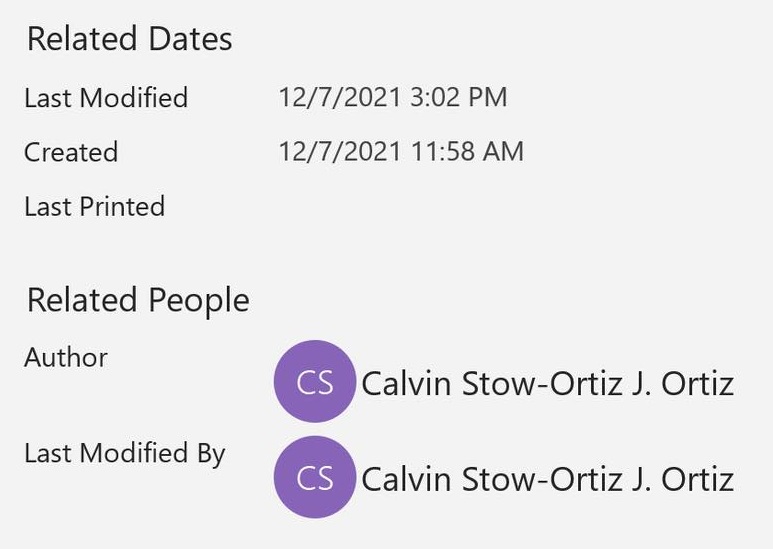Select the Created label
The image size is (773, 549).
71,152
